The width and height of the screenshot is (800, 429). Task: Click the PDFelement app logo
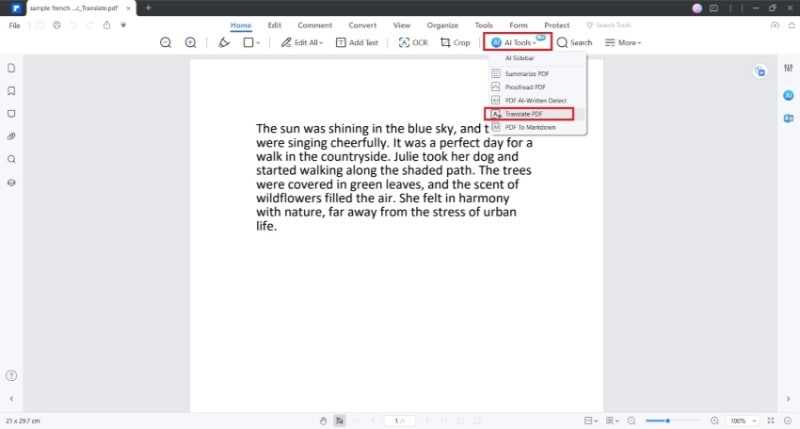16,8
